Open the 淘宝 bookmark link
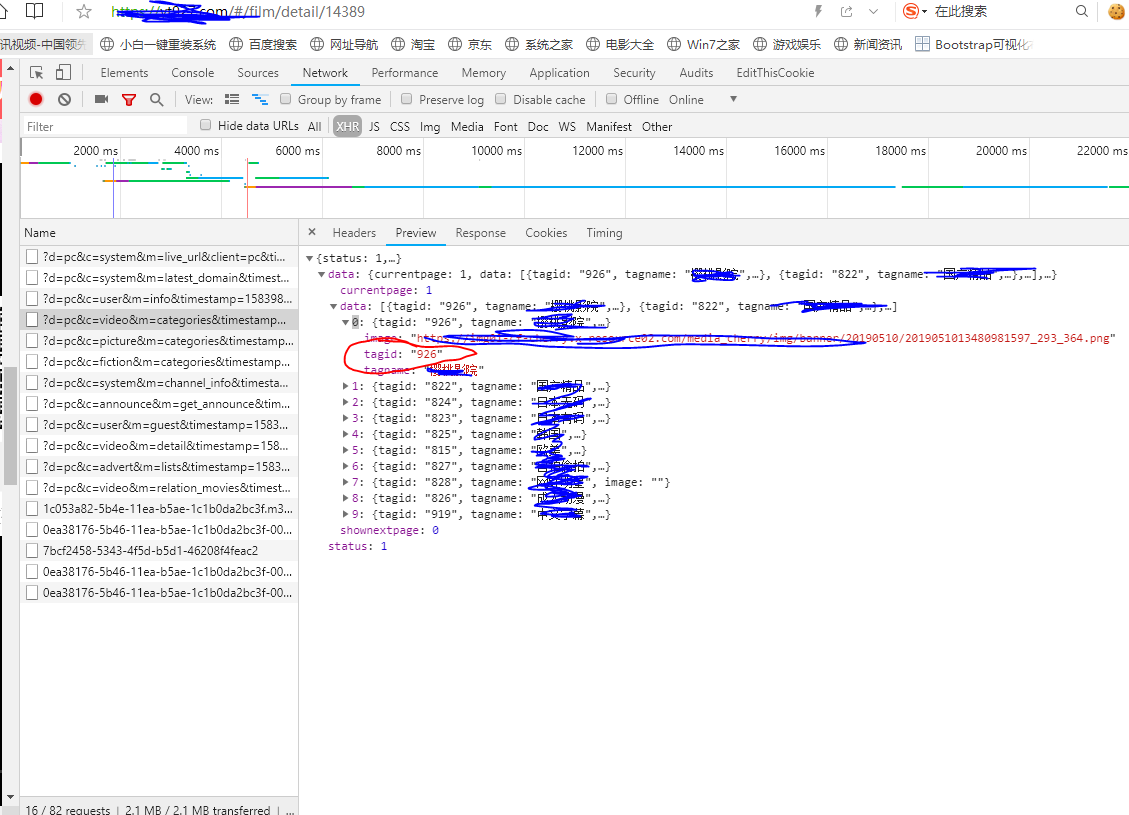 413,45
